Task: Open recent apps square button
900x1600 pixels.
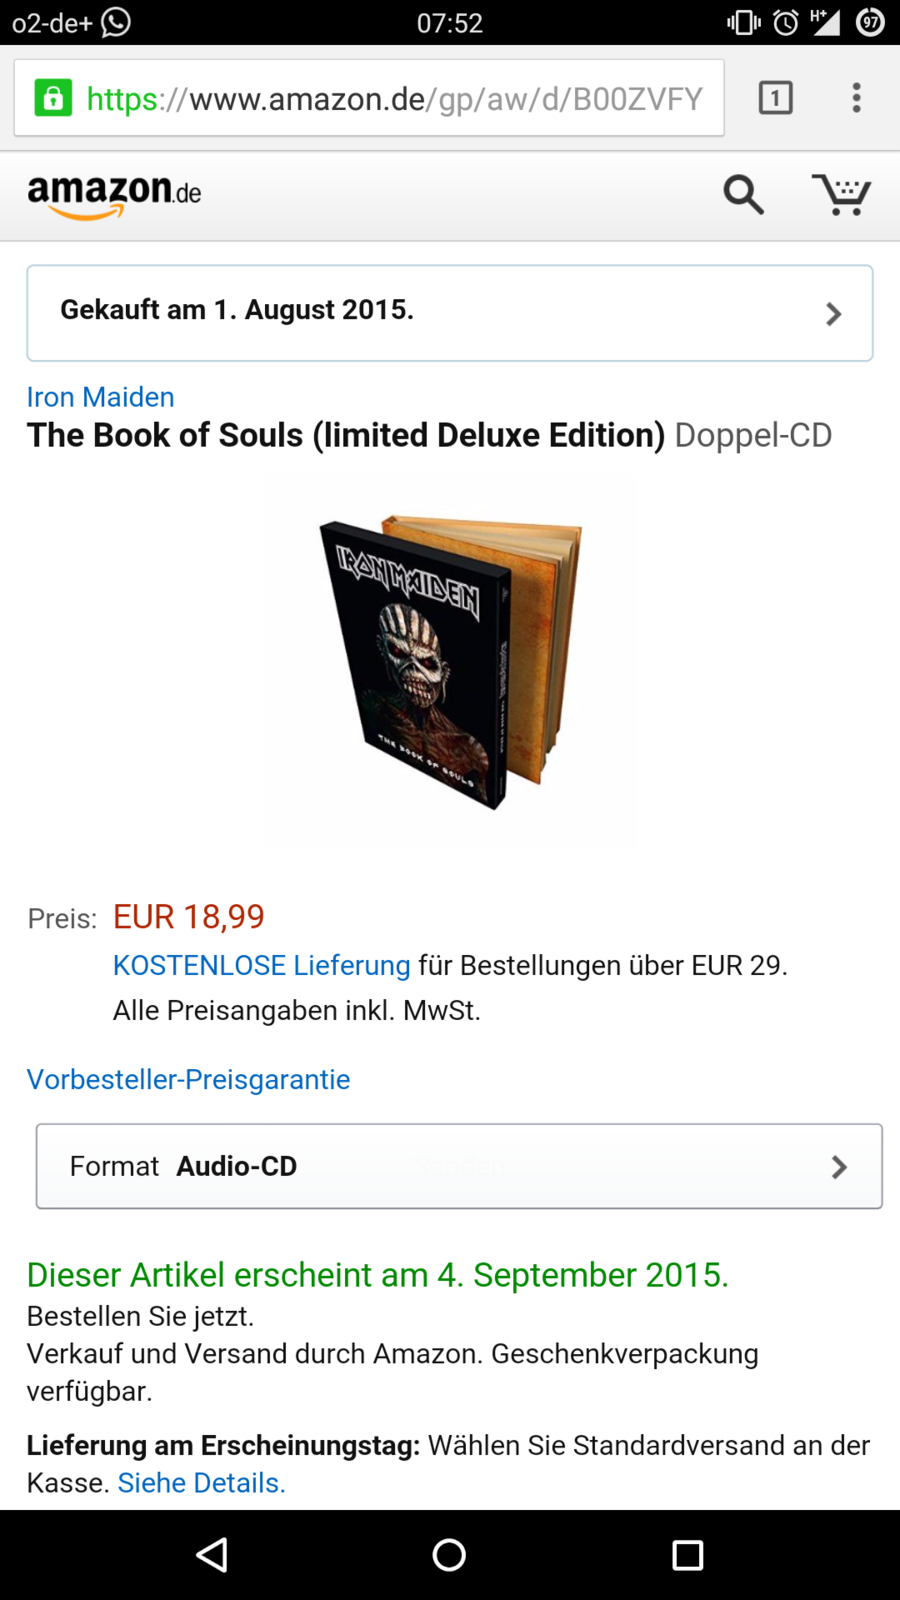Action: point(688,1555)
